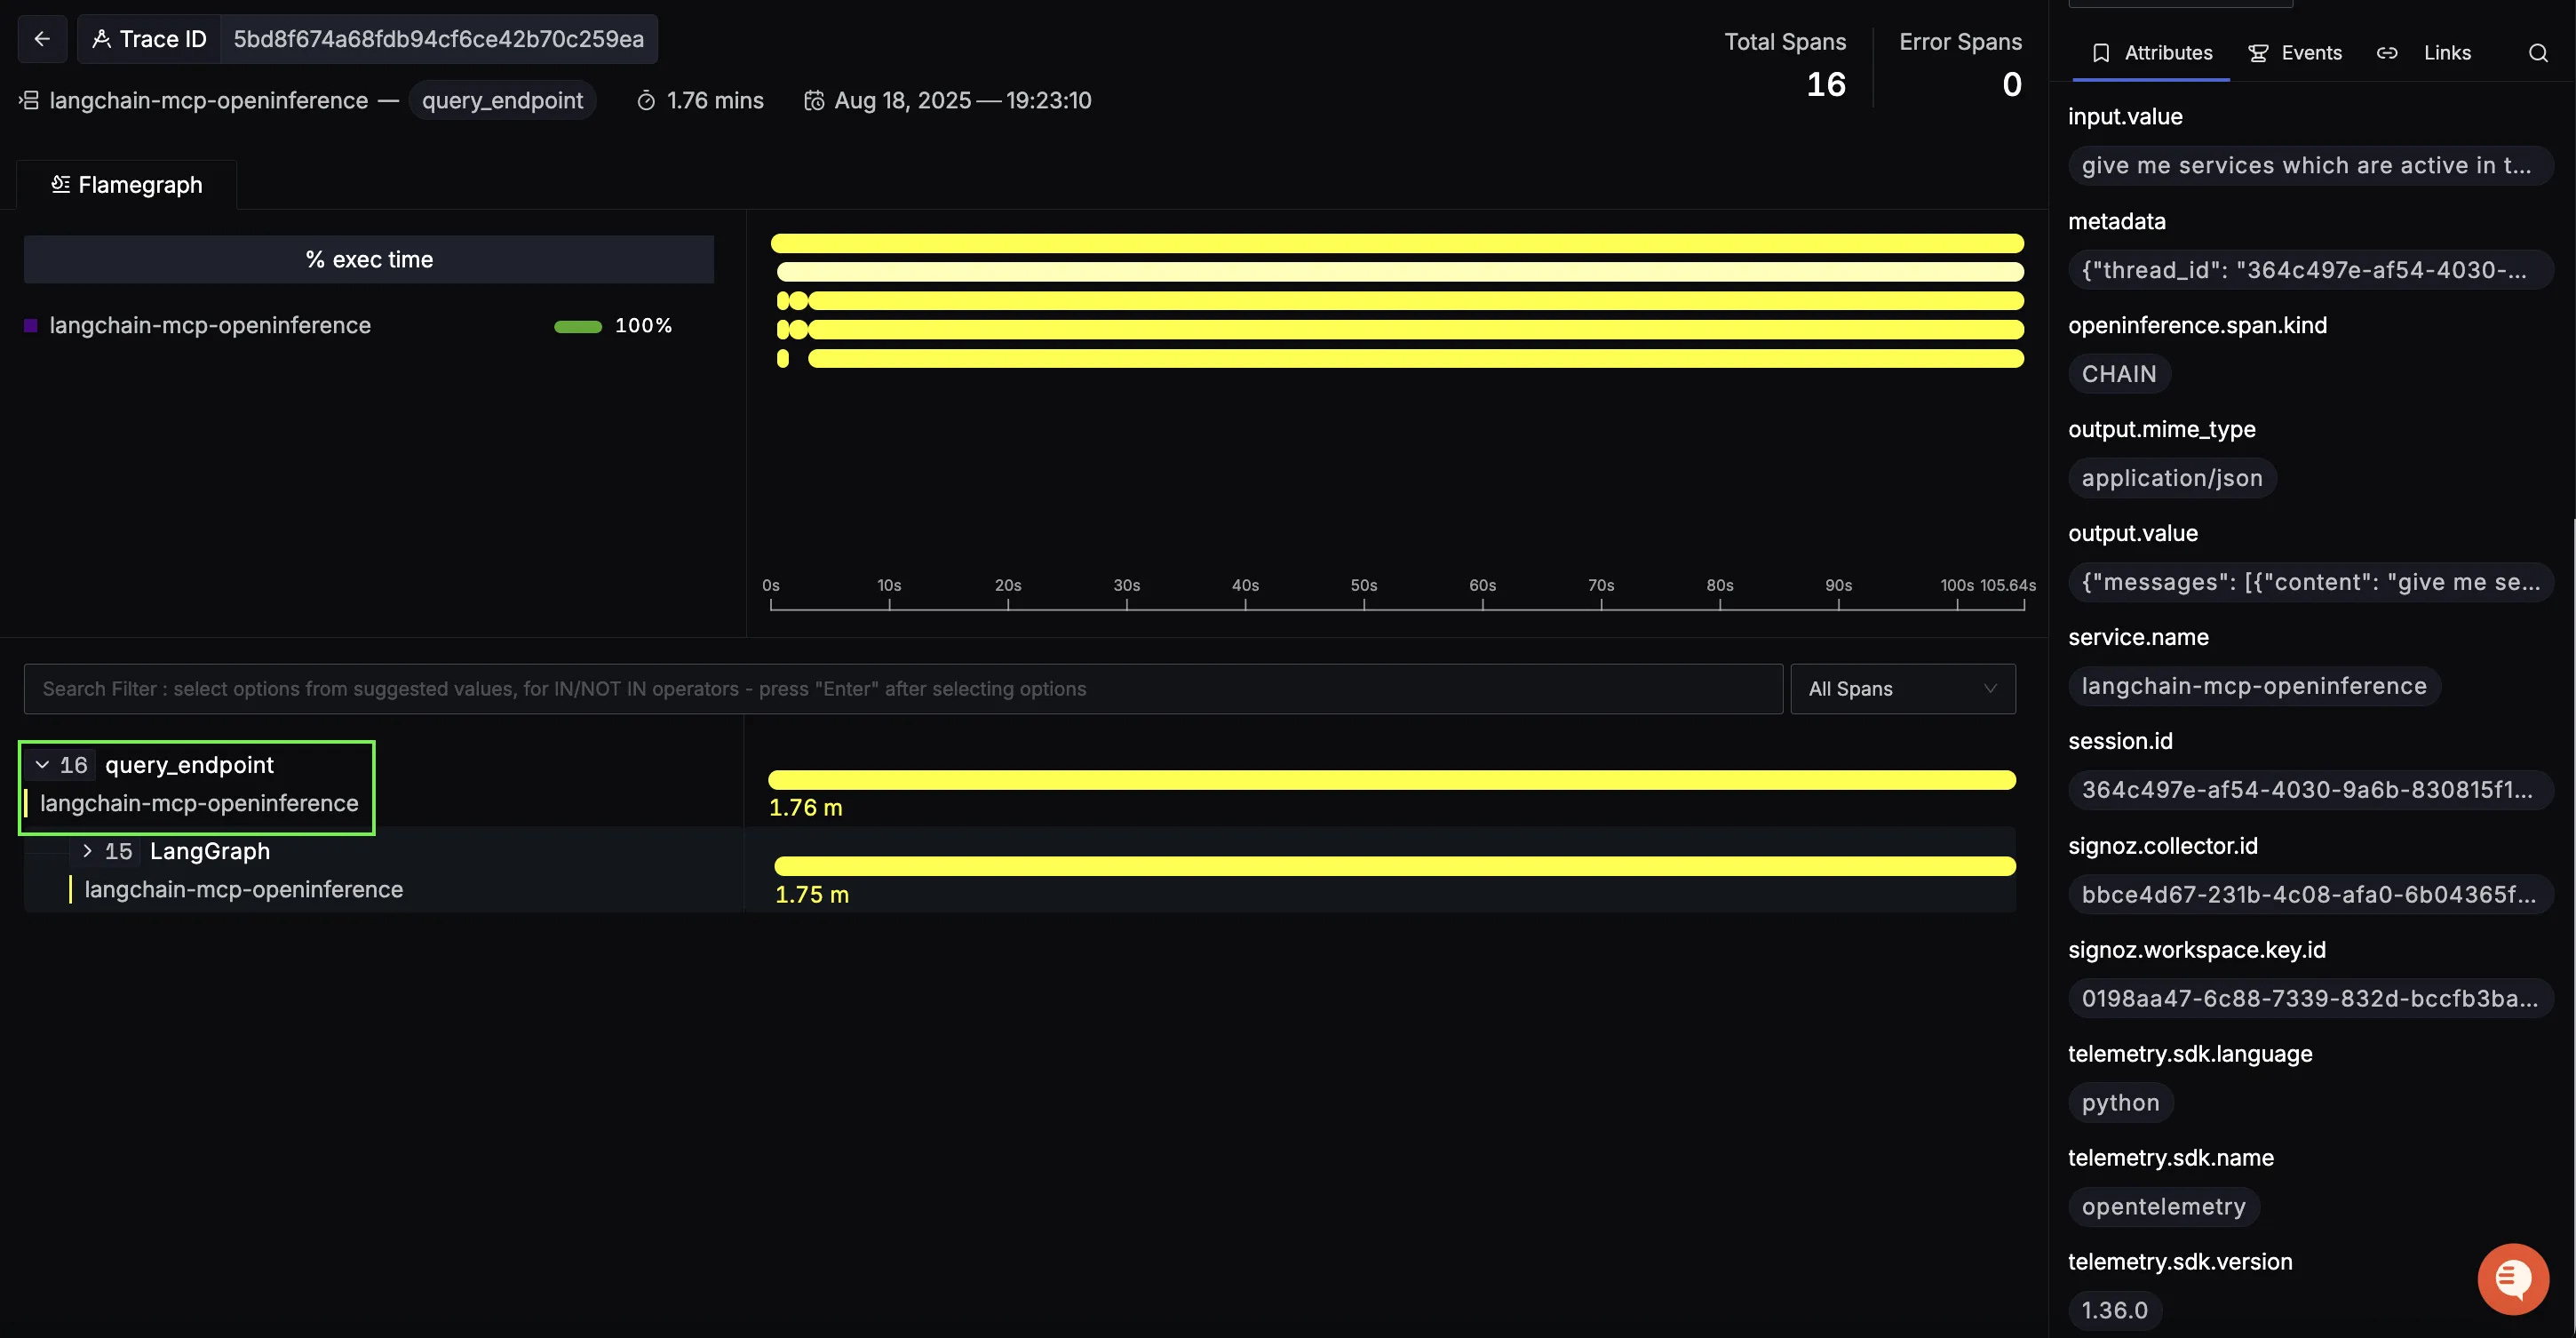
Task: Open the All Spans dropdown
Action: [x=1902, y=689]
